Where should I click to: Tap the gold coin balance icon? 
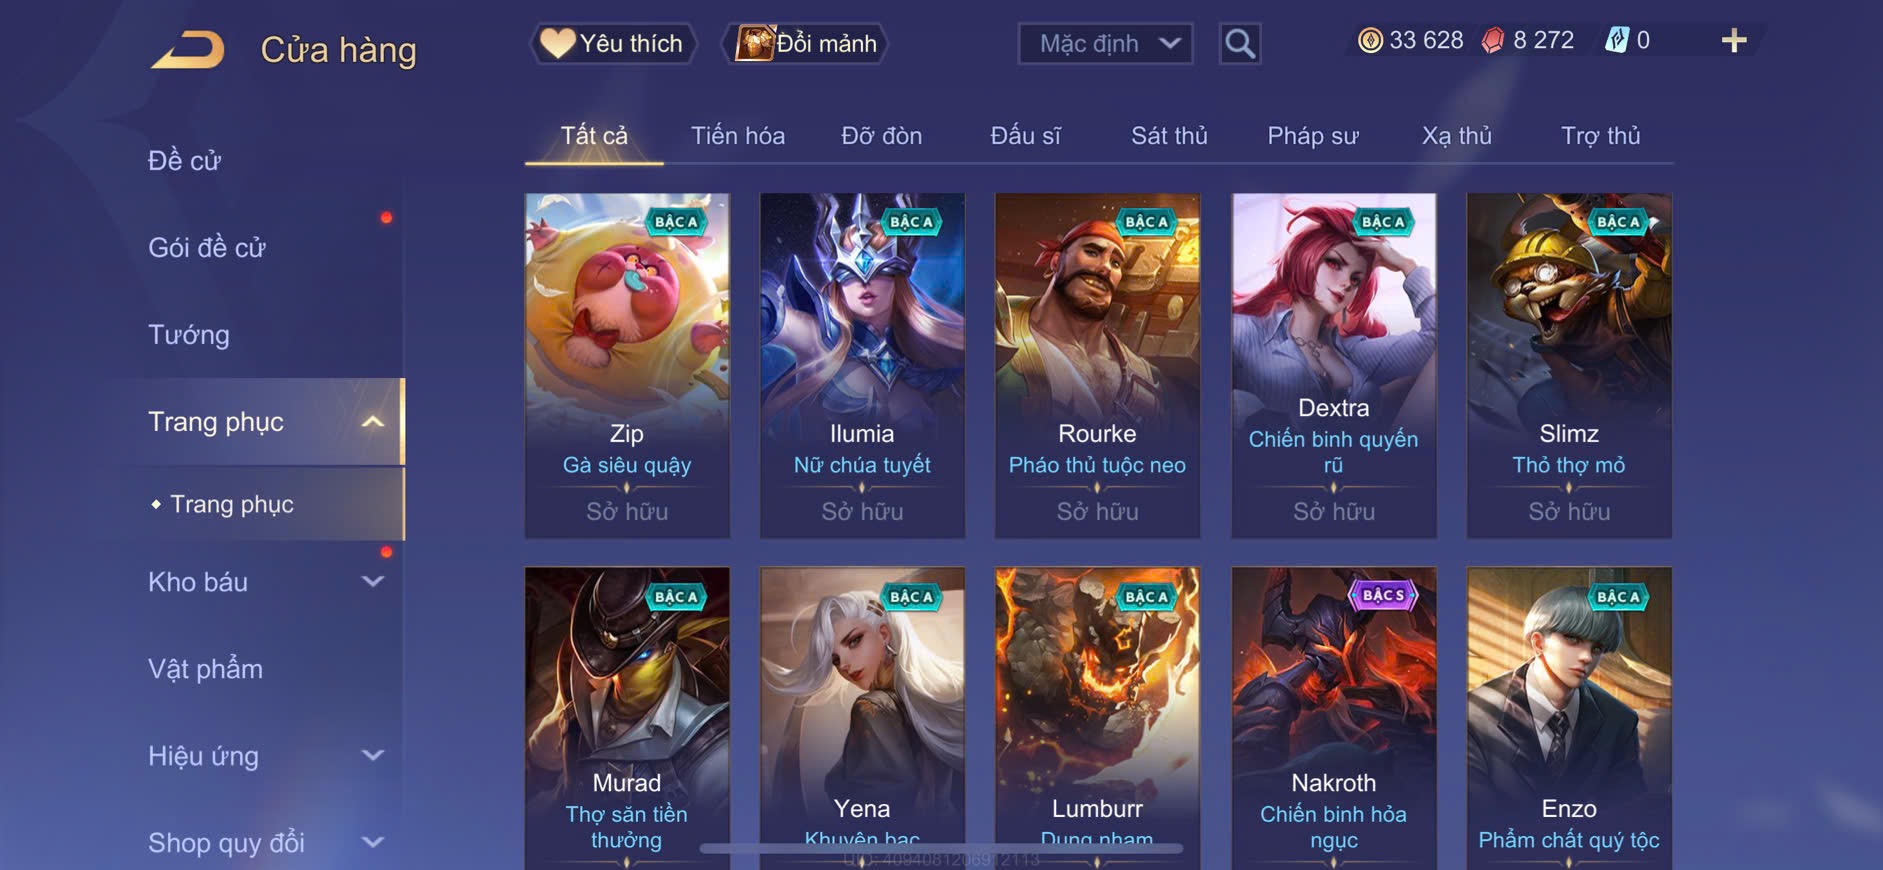pos(1370,41)
